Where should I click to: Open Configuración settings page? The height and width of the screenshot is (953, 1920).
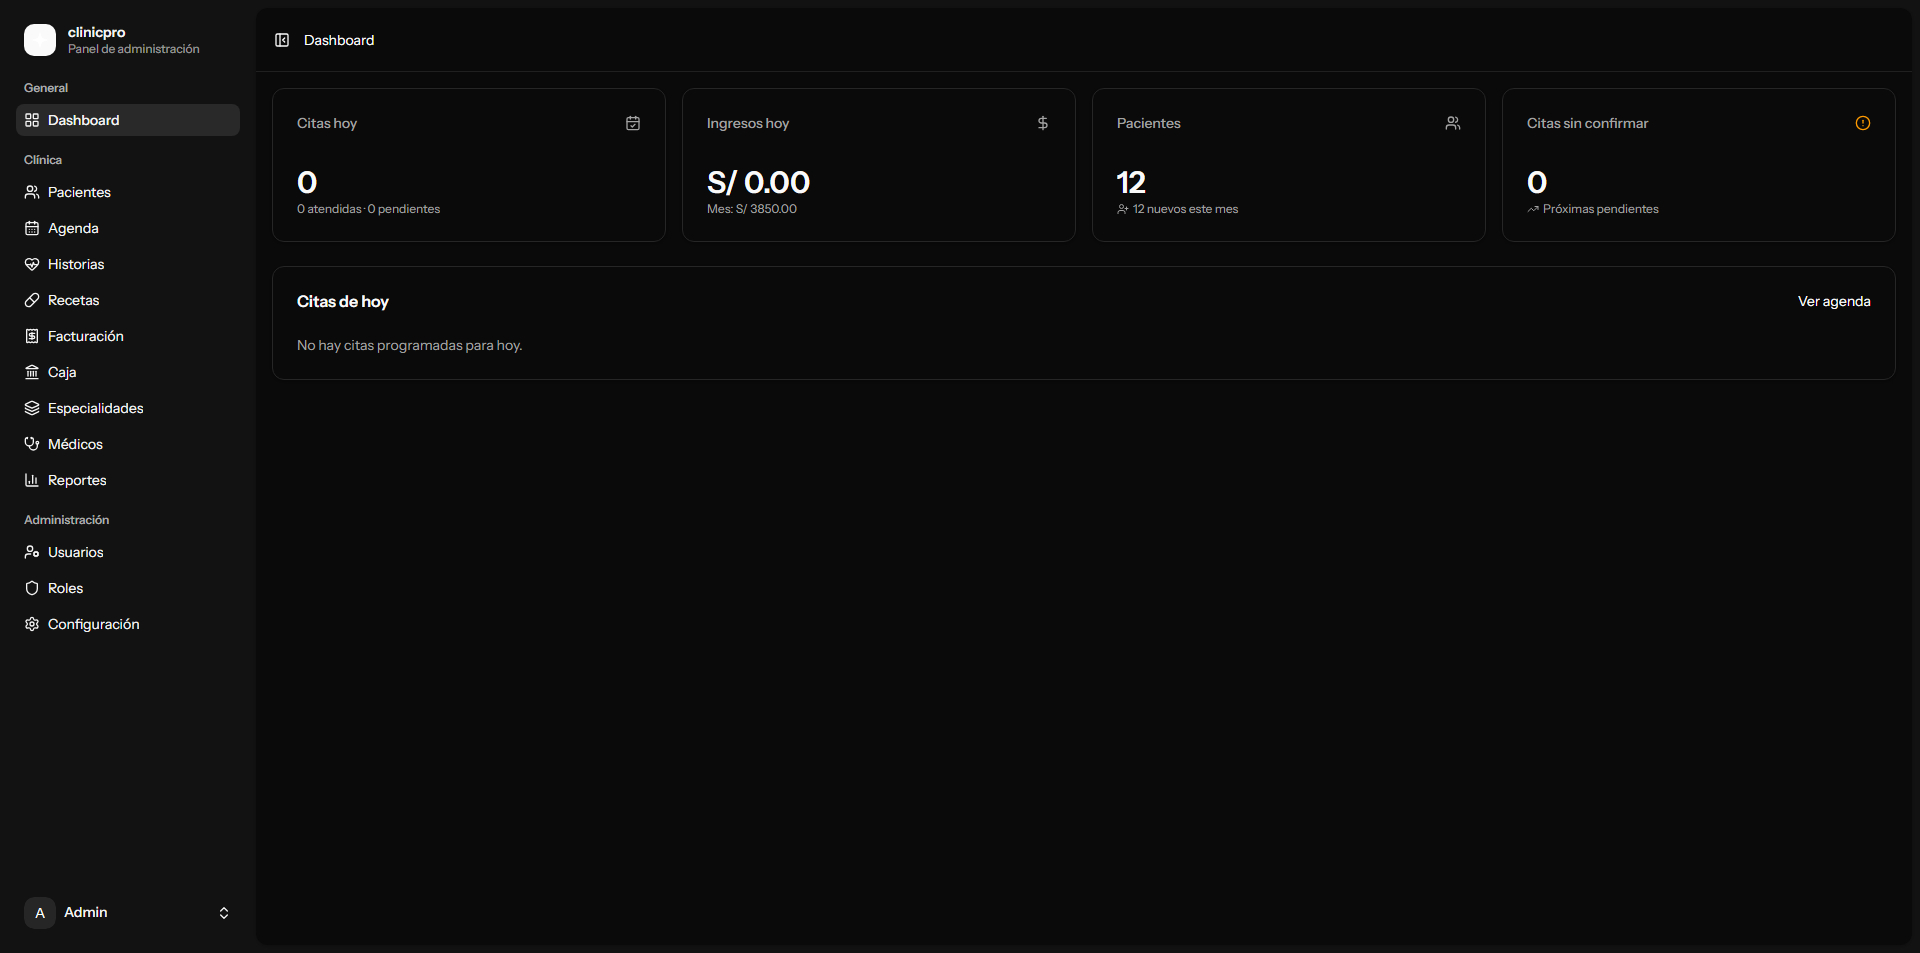pos(128,624)
